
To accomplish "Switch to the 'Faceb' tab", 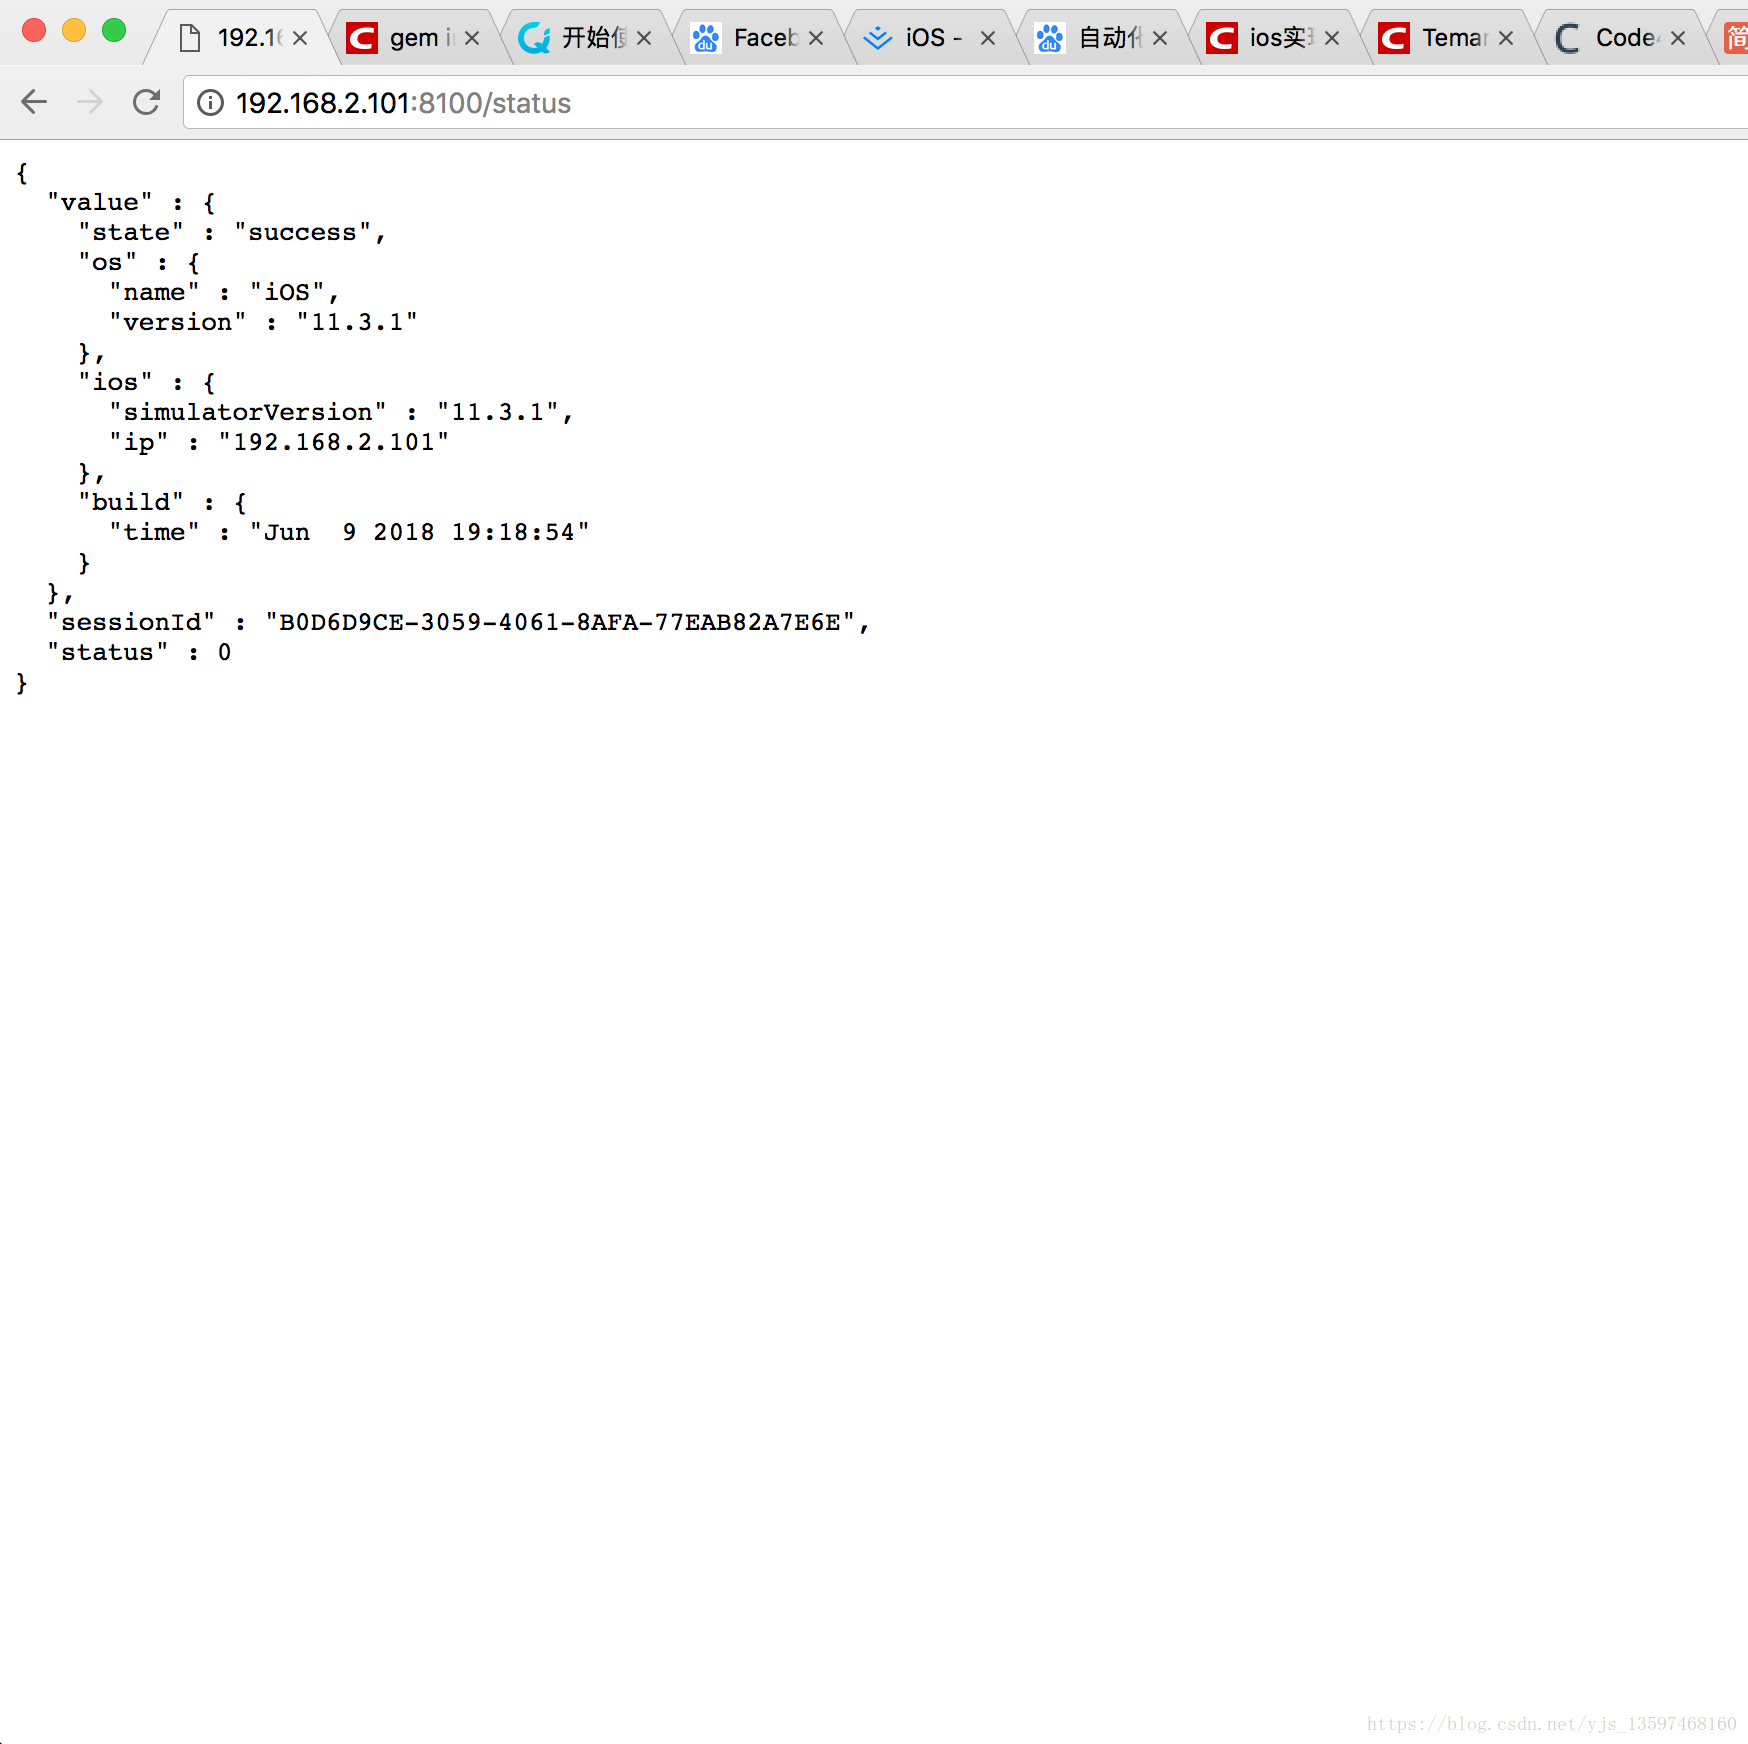I will coord(757,38).
